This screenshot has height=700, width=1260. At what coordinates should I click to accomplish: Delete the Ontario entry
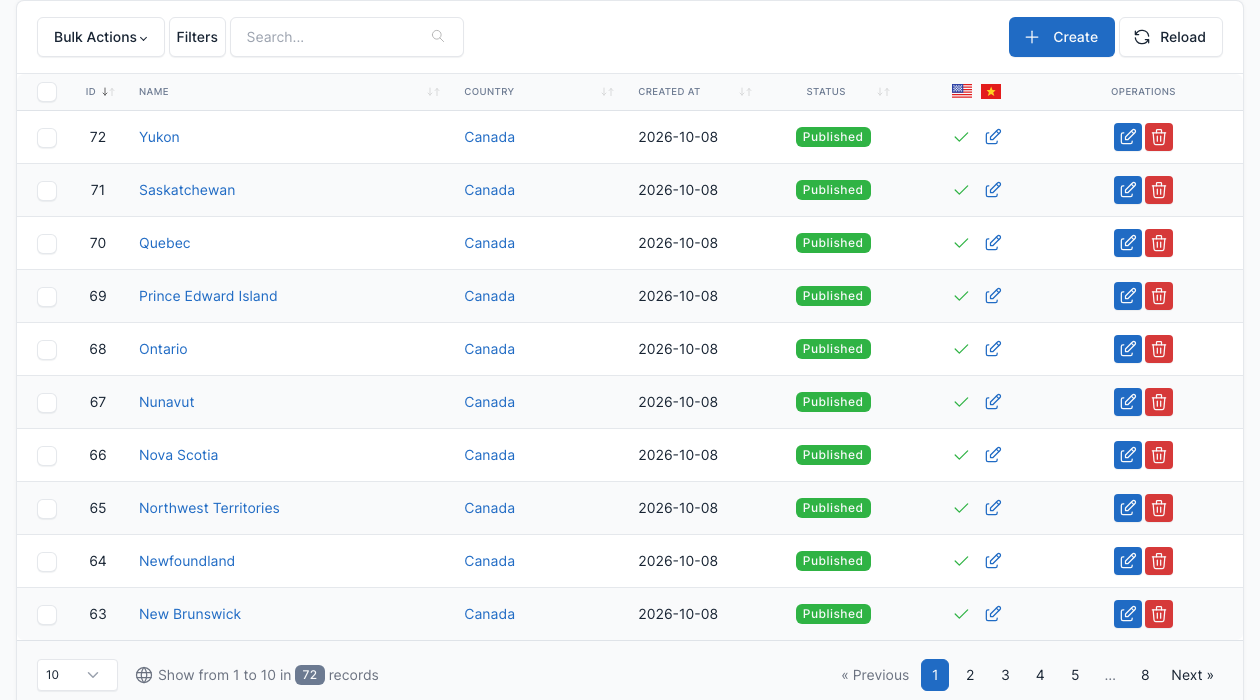coord(1159,349)
